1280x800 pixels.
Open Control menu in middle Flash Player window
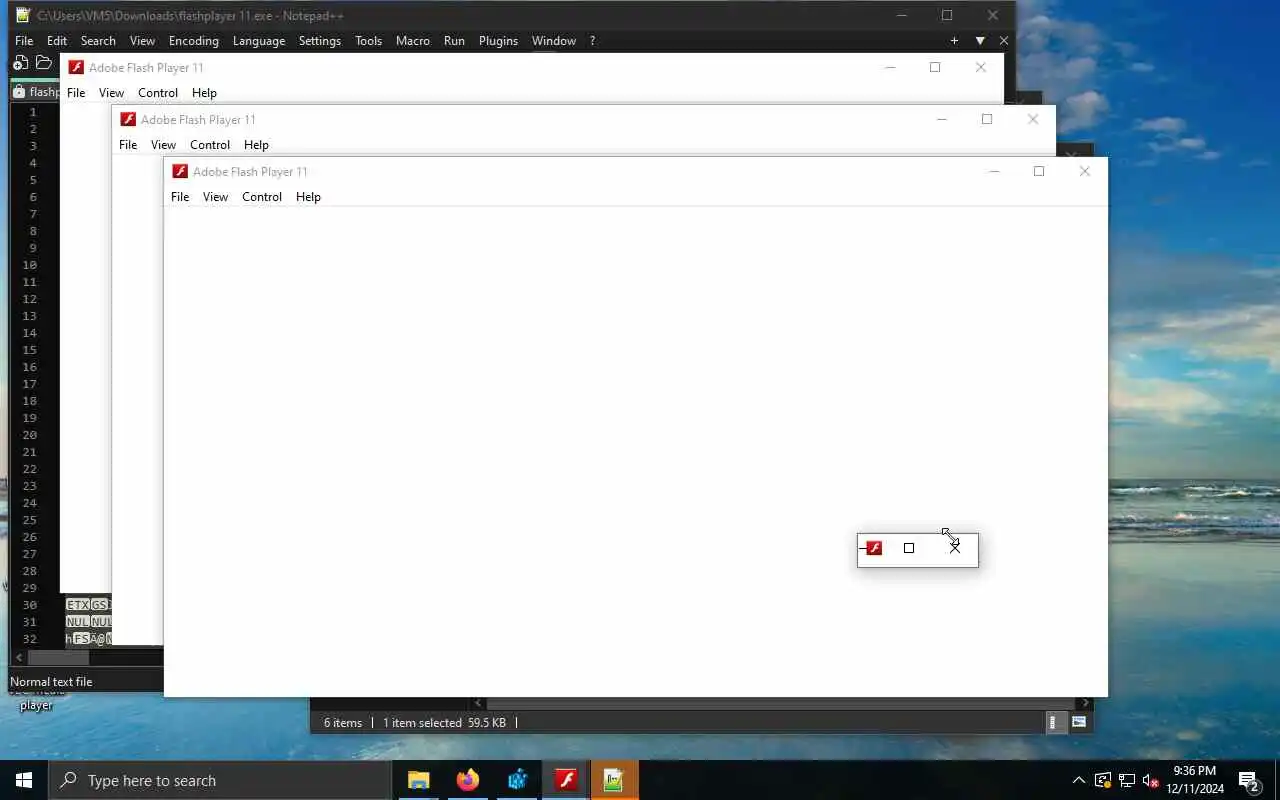pos(210,145)
